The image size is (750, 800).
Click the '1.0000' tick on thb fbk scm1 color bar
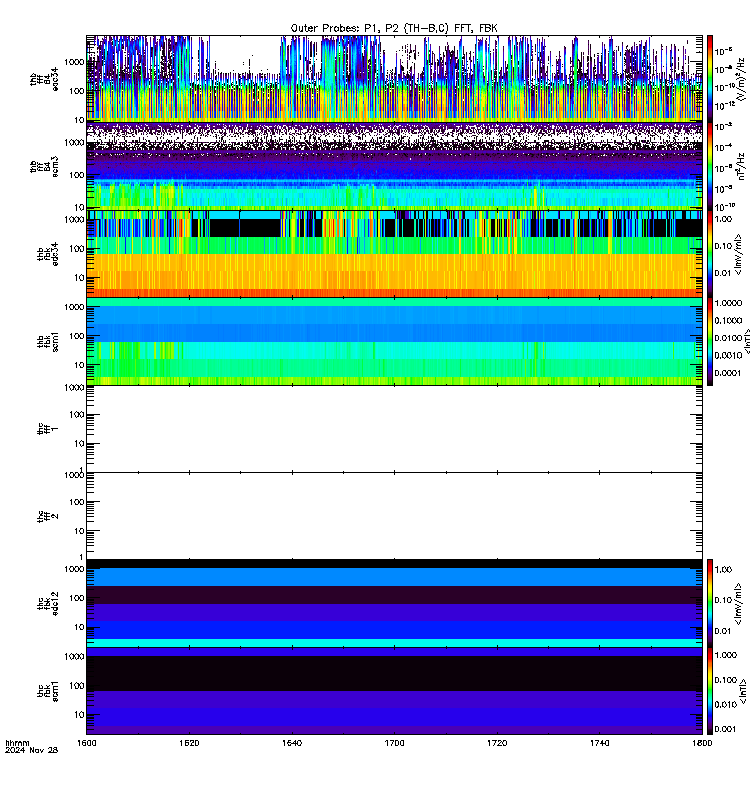pos(728,303)
